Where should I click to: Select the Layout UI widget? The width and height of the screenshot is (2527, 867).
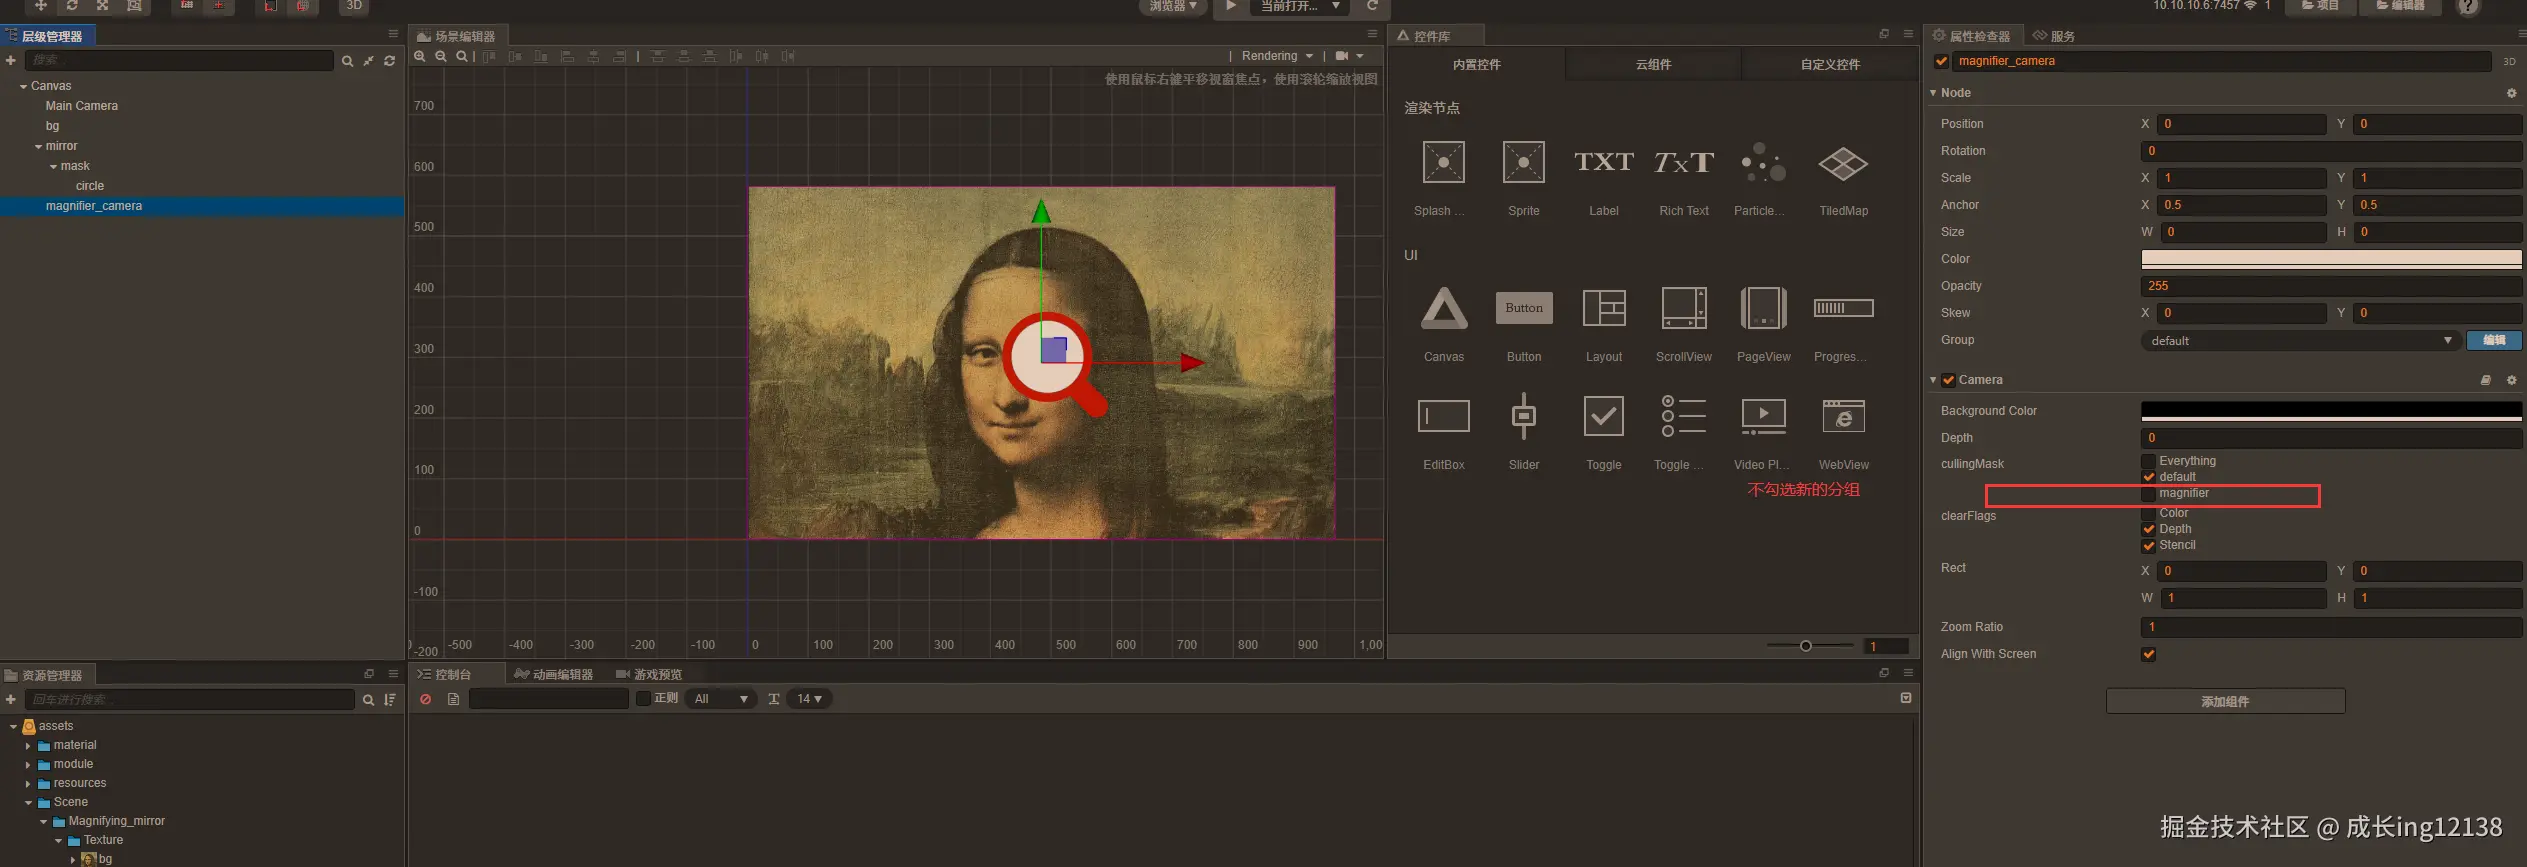1604,308
